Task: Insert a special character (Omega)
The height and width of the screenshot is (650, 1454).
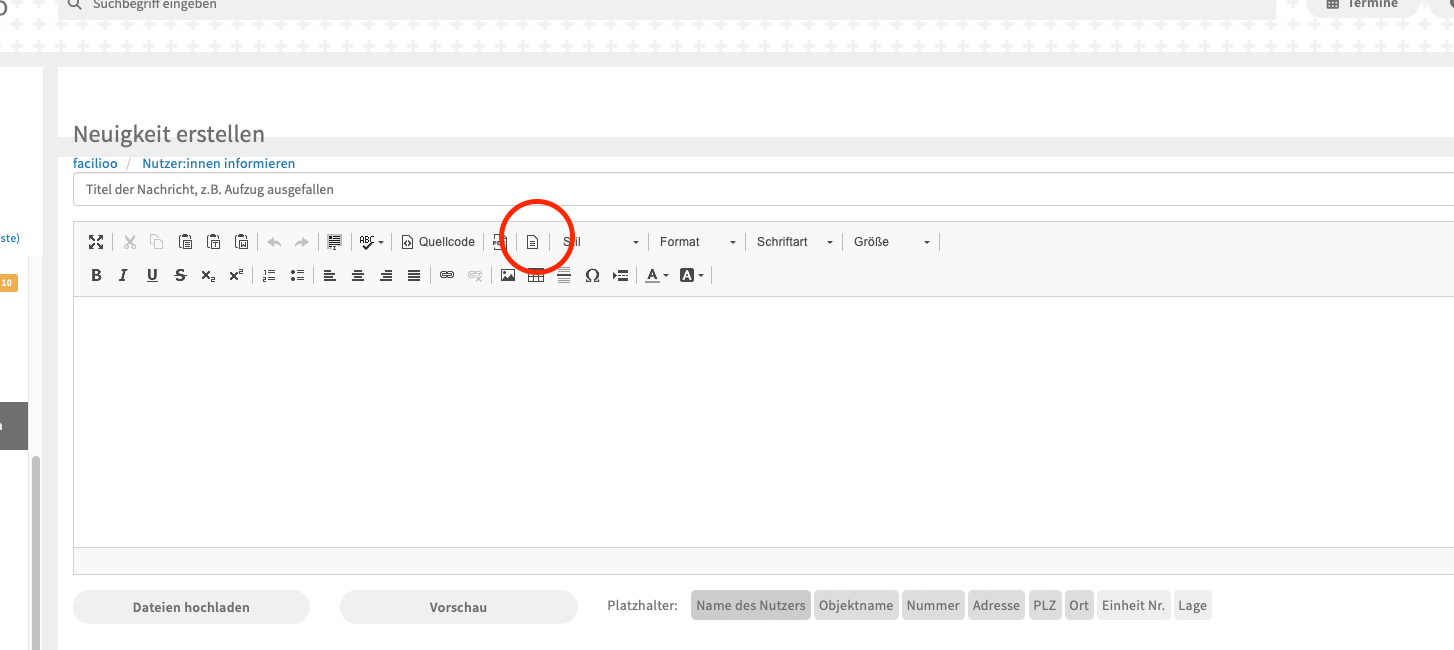Action: pos(592,276)
